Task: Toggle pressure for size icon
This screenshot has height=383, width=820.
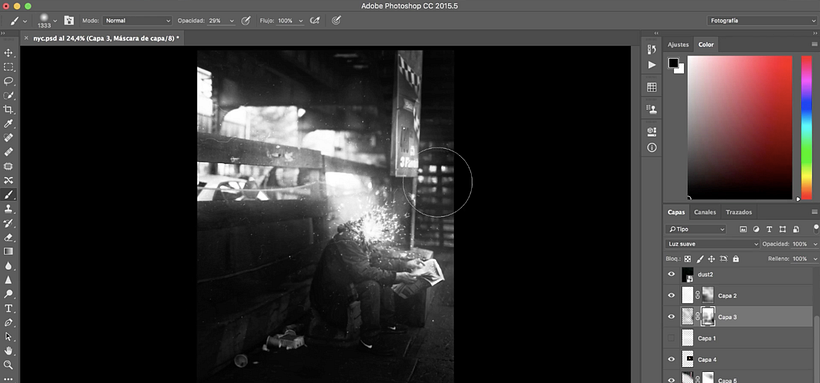Action: point(336,20)
